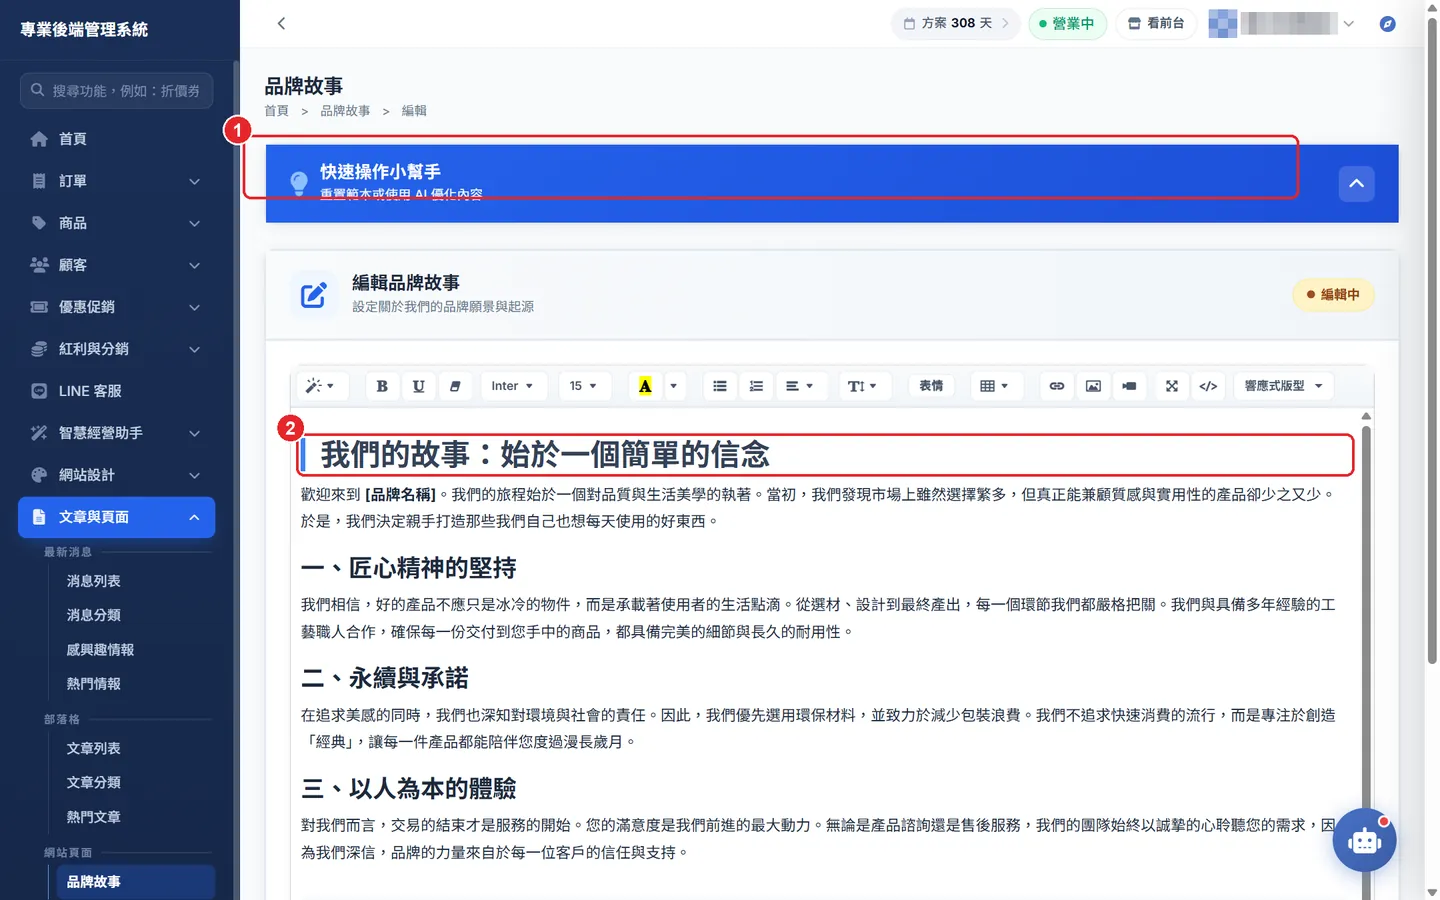Toggle the code view icon
Screen dimensions: 1440x900
(x=1208, y=386)
